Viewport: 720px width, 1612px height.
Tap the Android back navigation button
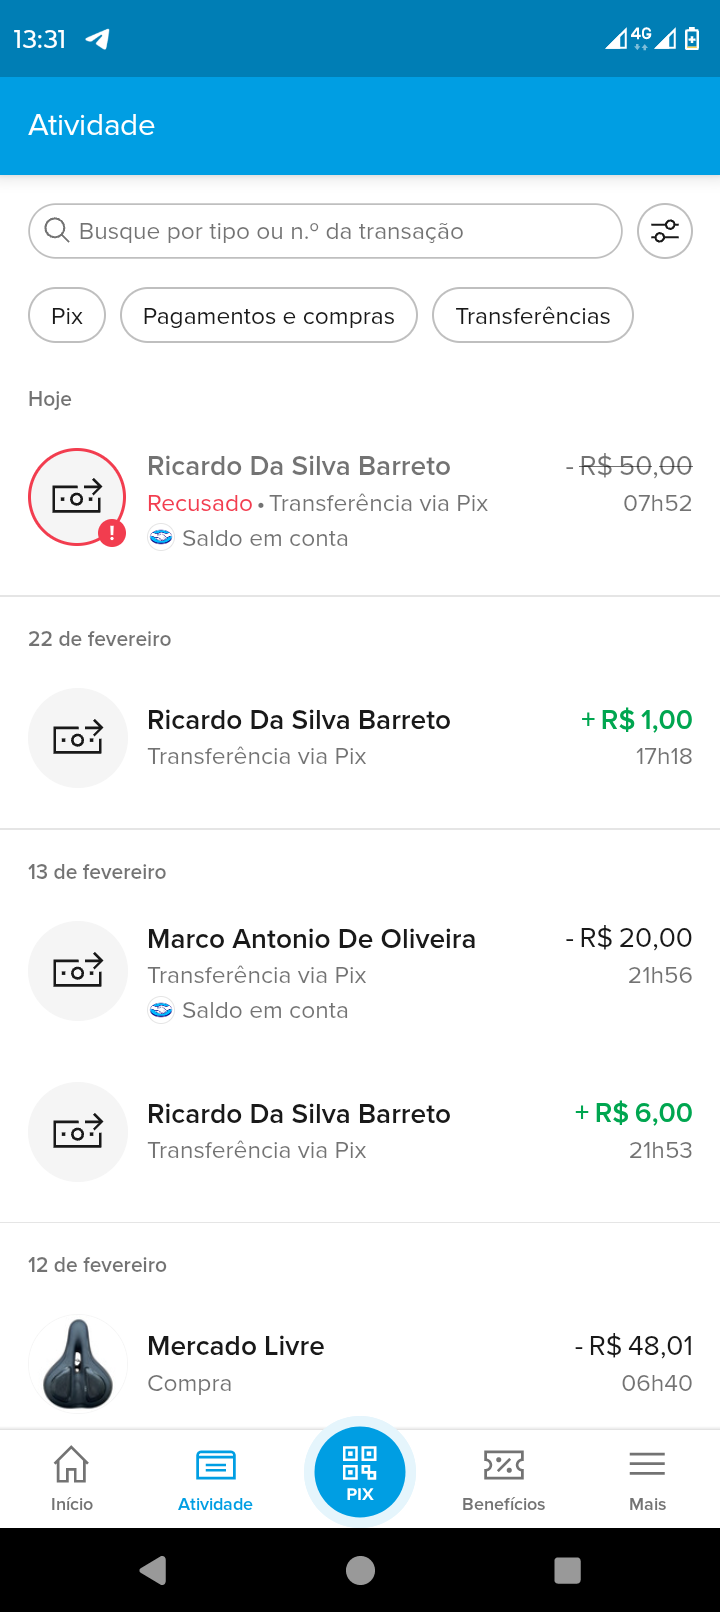coord(153,1570)
